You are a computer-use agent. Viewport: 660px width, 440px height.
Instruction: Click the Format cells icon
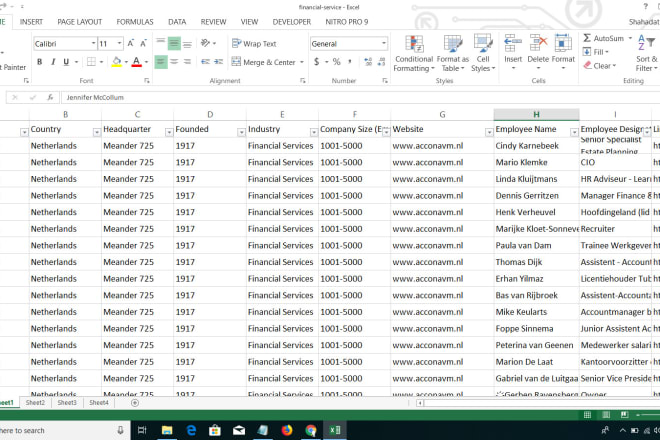tap(563, 43)
